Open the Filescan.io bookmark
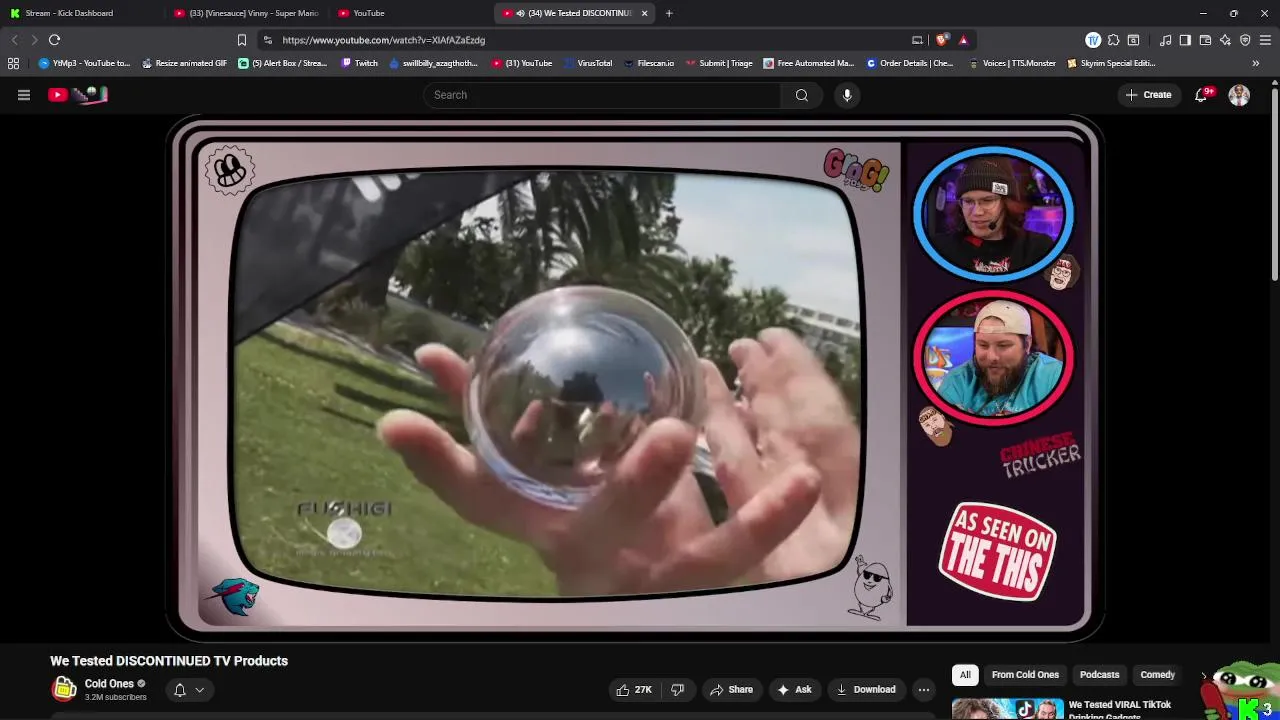Image resolution: width=1280 pixels, height=720 pixels. pos(648,63)
